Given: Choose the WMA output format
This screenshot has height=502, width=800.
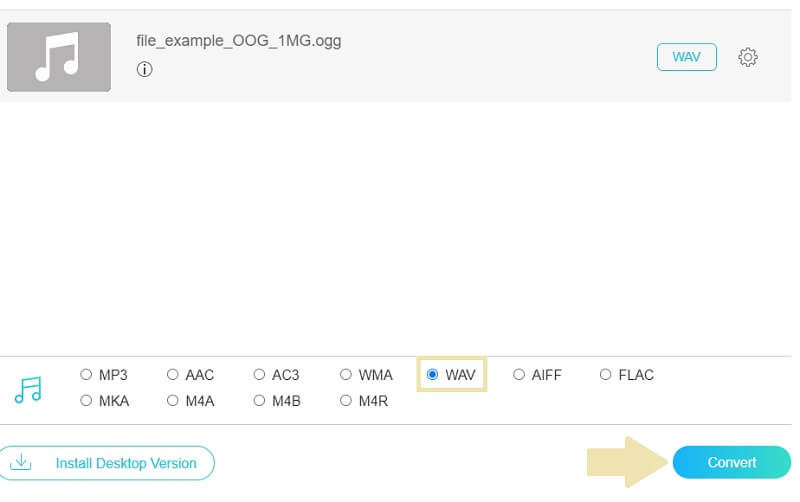Looking at the screenshot, I should (346, 375).
